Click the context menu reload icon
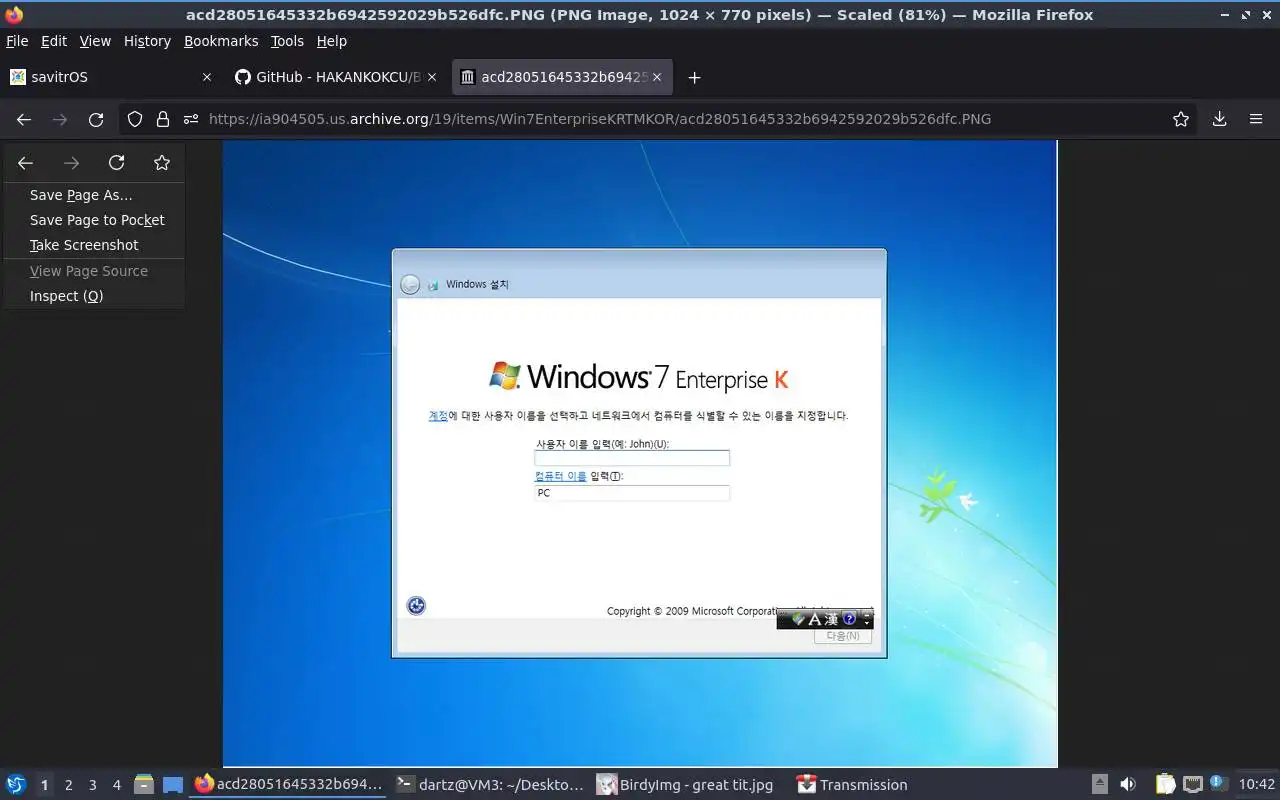1280x800 pixels. (x=116, y=163)
